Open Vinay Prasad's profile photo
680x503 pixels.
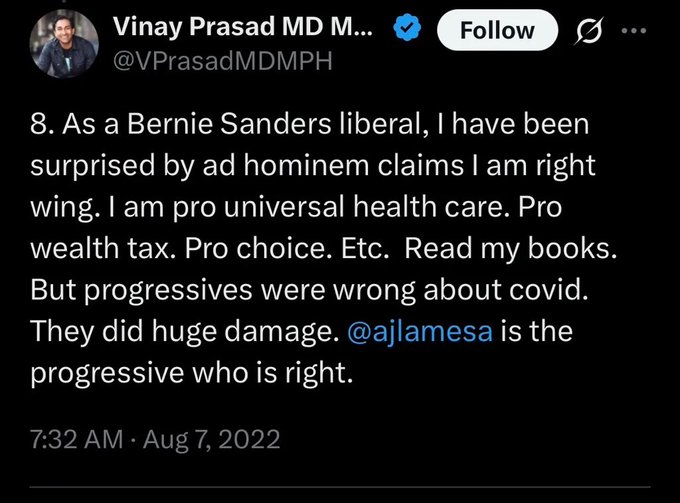[x=64, y=43]
